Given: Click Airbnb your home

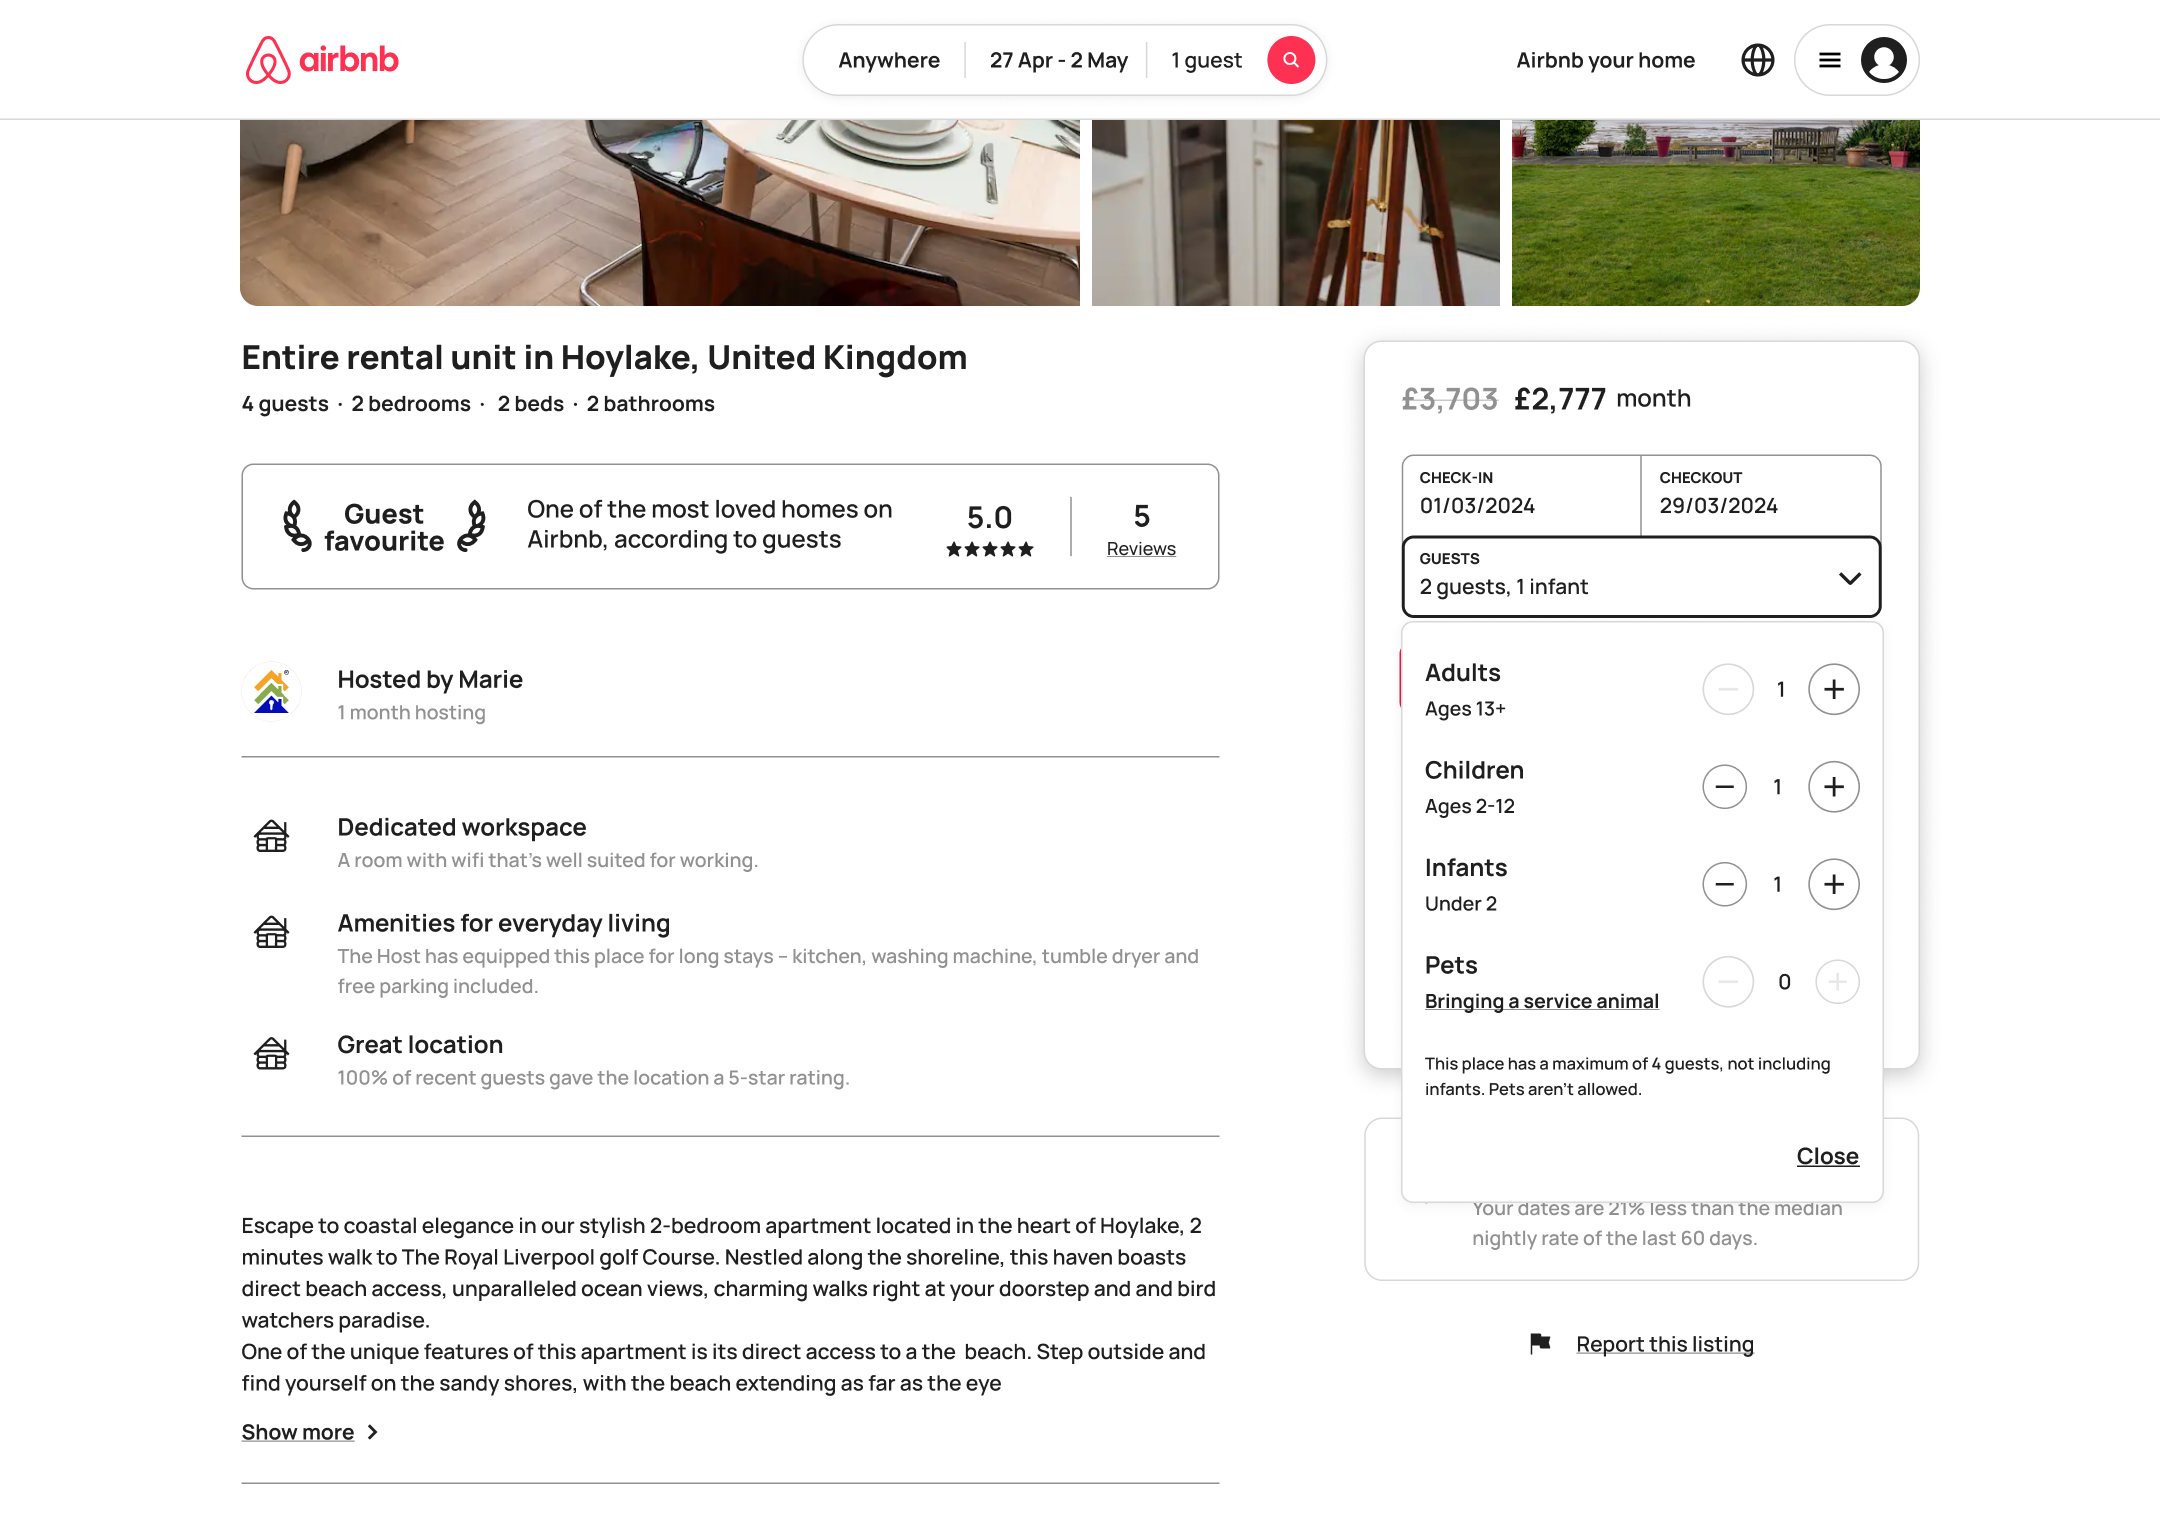Looking at the screenshot, I should click(x=1604, y=60).
